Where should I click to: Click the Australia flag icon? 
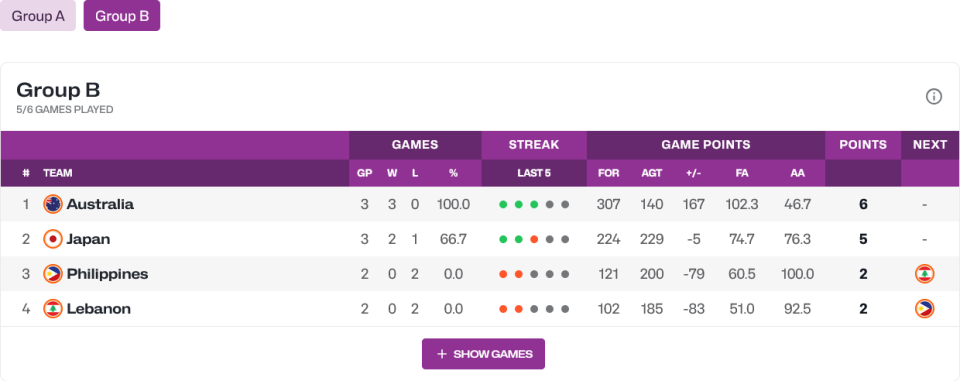53,204
